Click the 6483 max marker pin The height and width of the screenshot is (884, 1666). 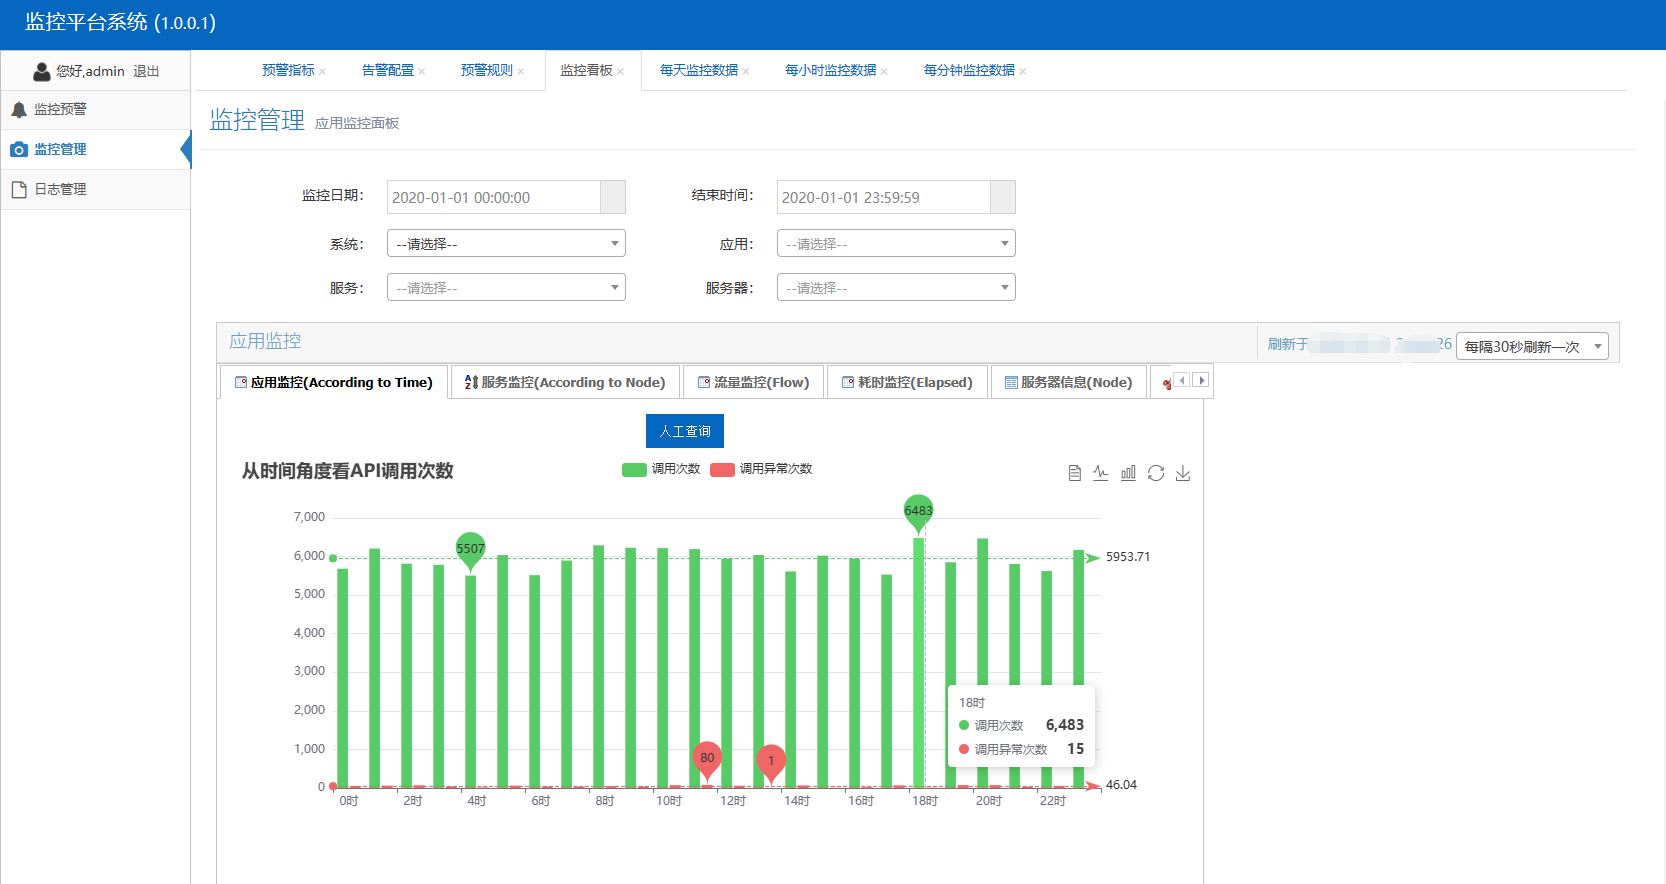pos(918,511)
